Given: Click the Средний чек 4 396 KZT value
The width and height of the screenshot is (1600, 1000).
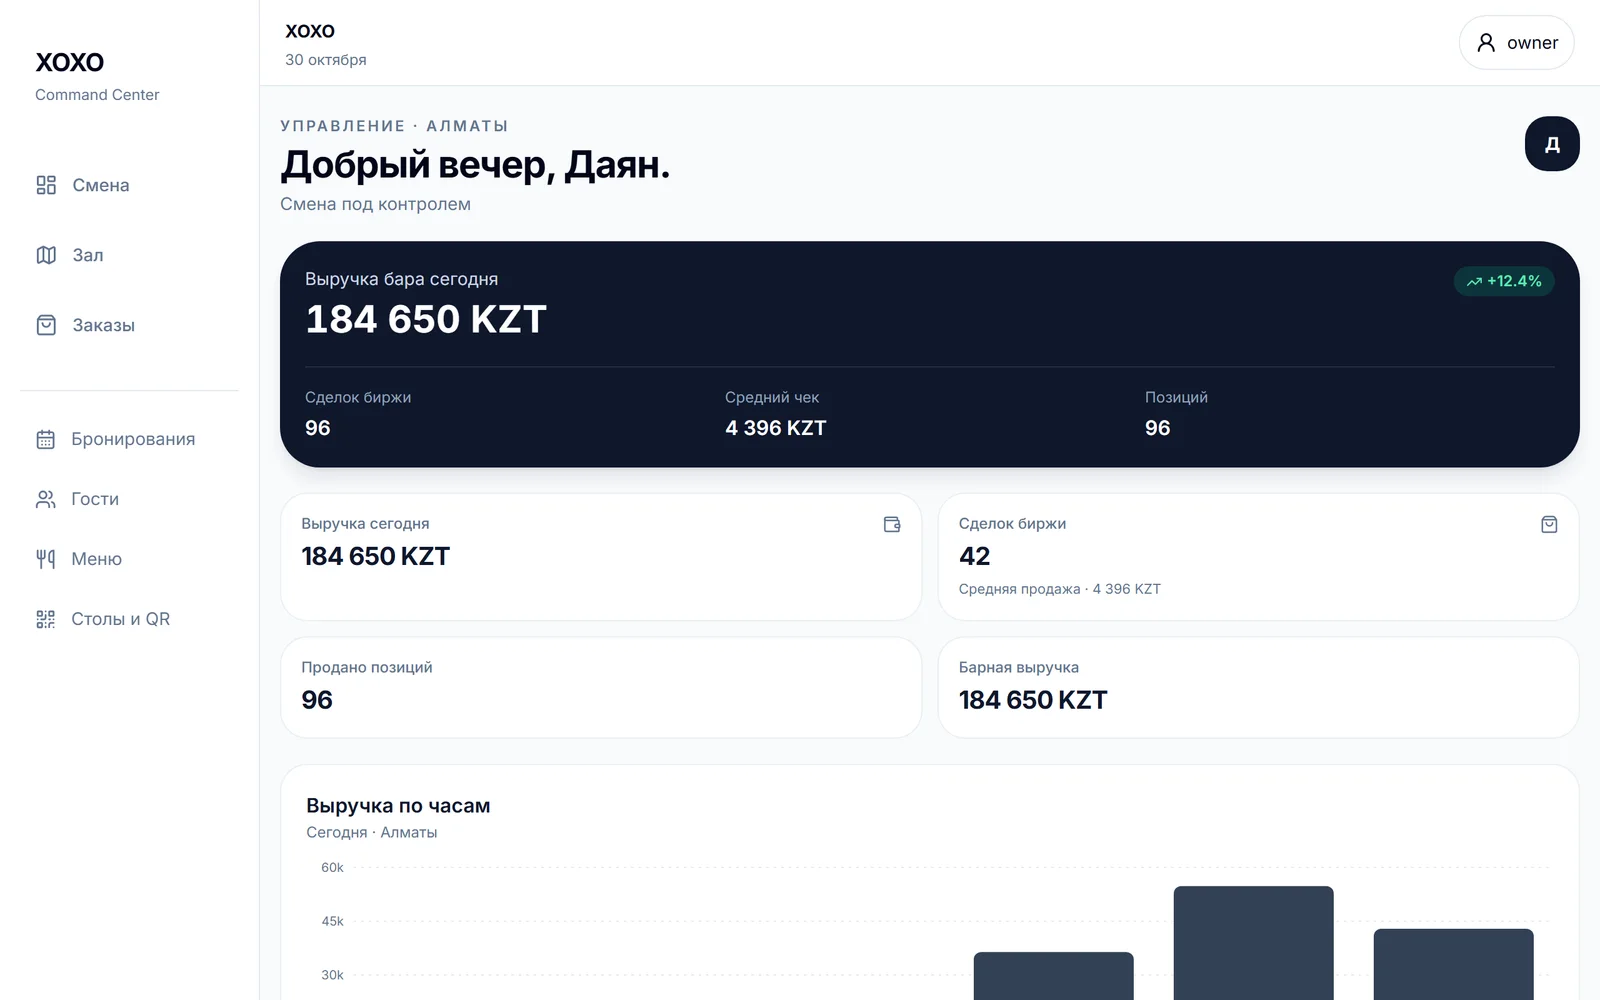Looking at the screenshot, I should click(x=776, y=428).
